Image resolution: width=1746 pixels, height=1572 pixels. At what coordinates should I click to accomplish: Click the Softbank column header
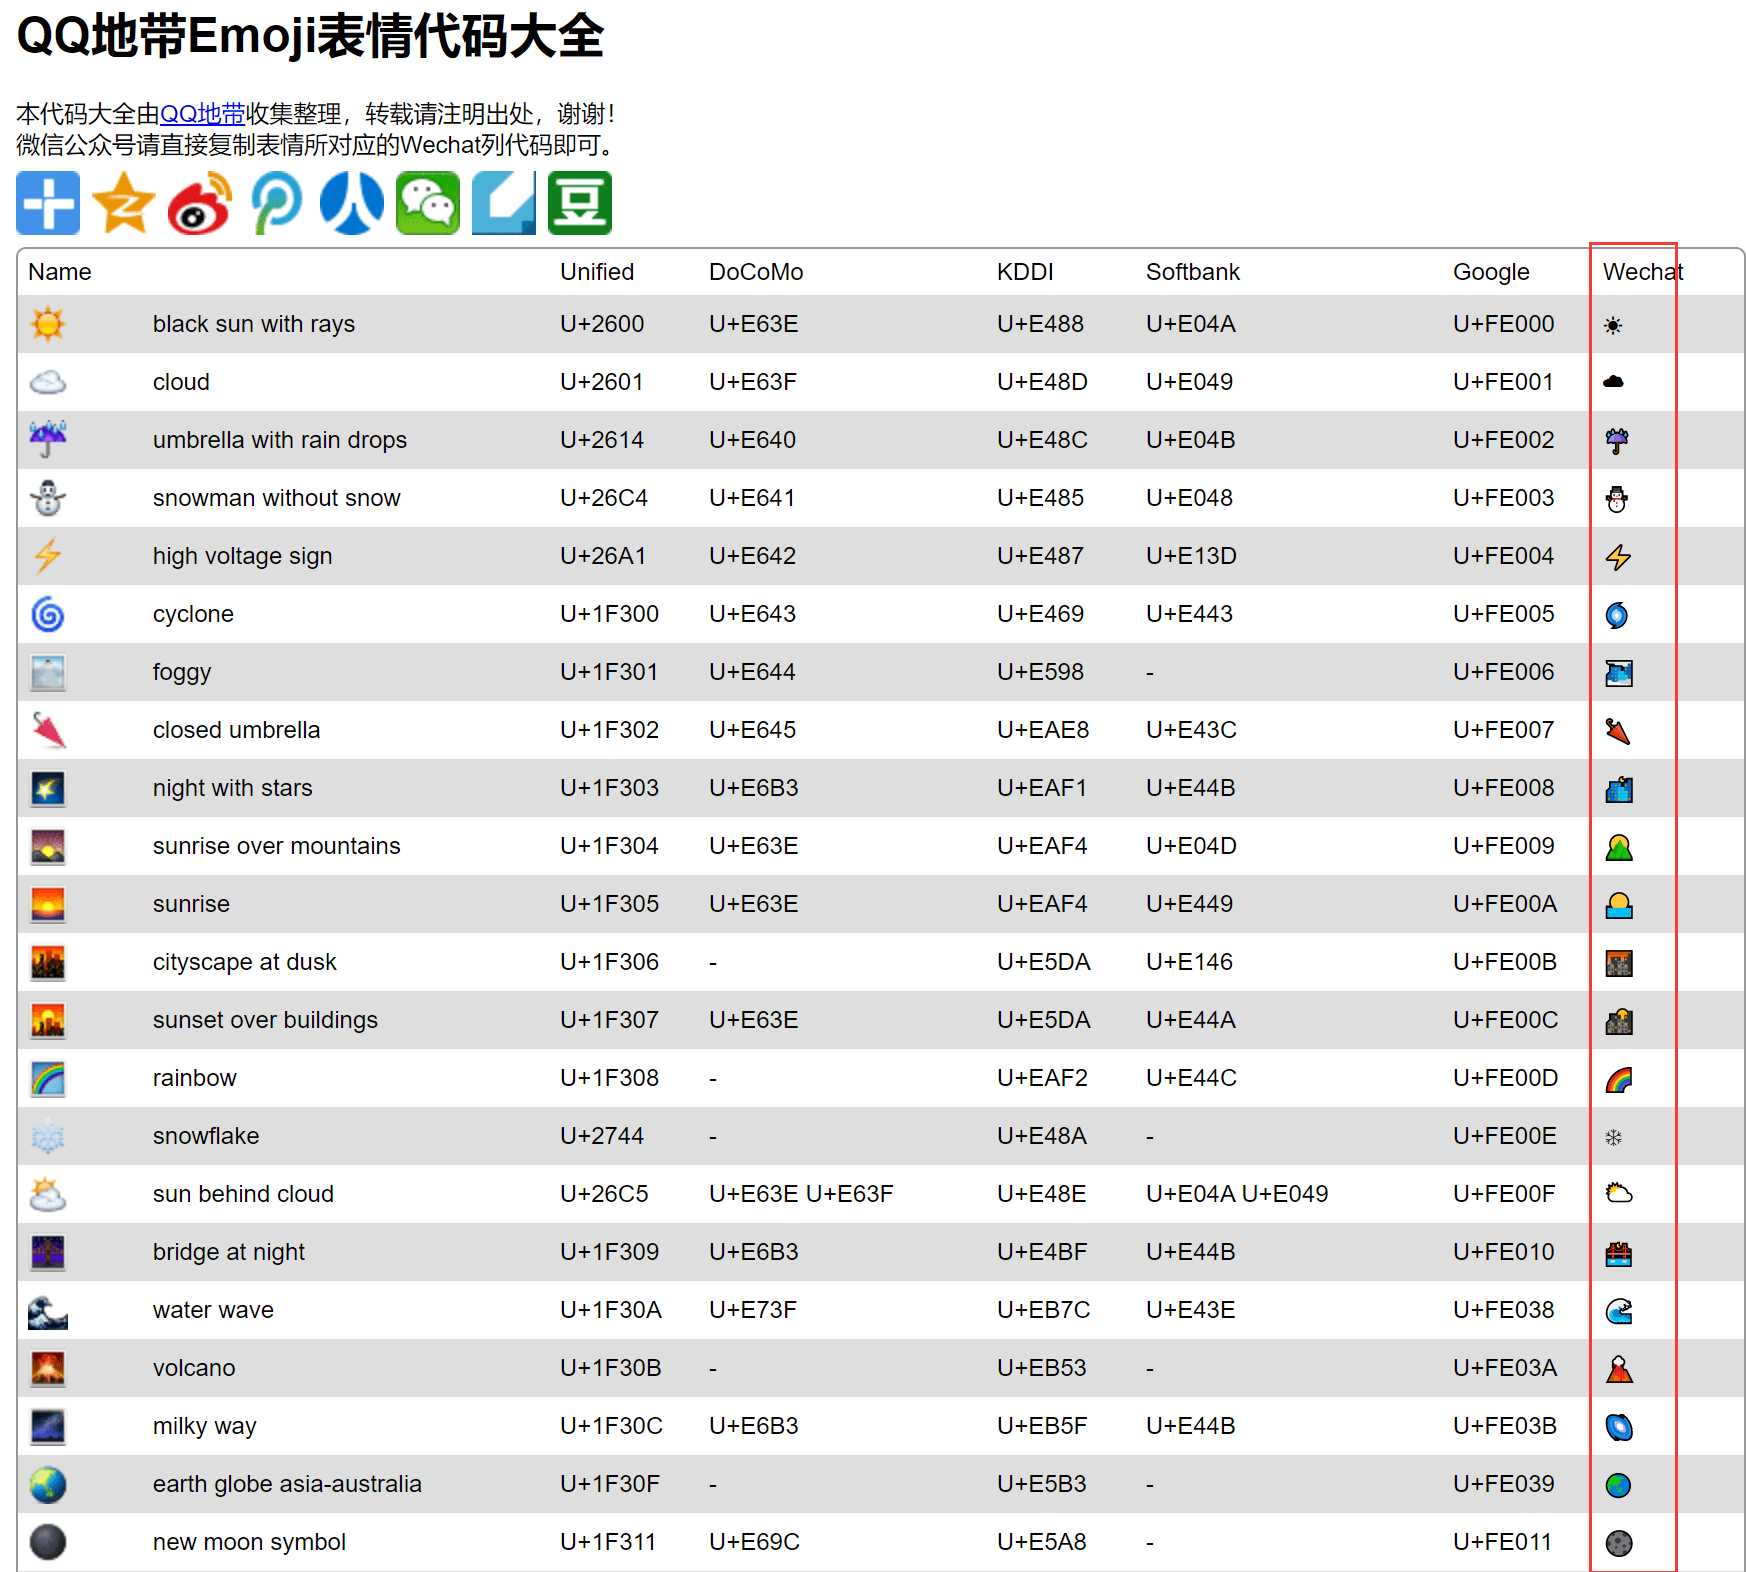pos(1193,272)
